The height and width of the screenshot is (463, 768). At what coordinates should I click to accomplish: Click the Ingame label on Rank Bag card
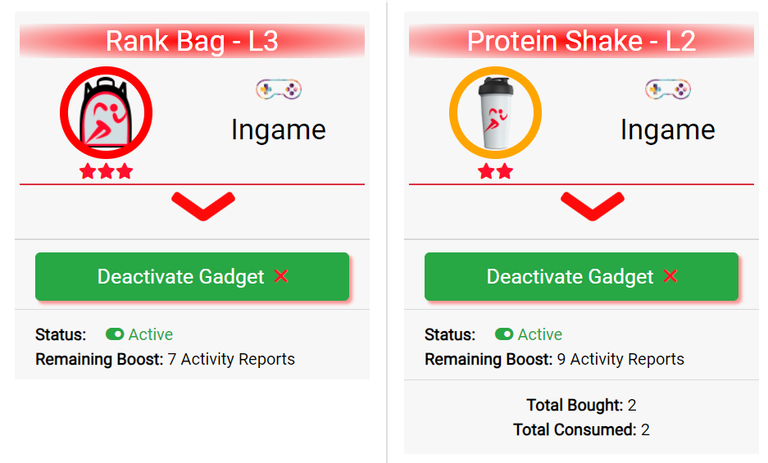[279, 130]
